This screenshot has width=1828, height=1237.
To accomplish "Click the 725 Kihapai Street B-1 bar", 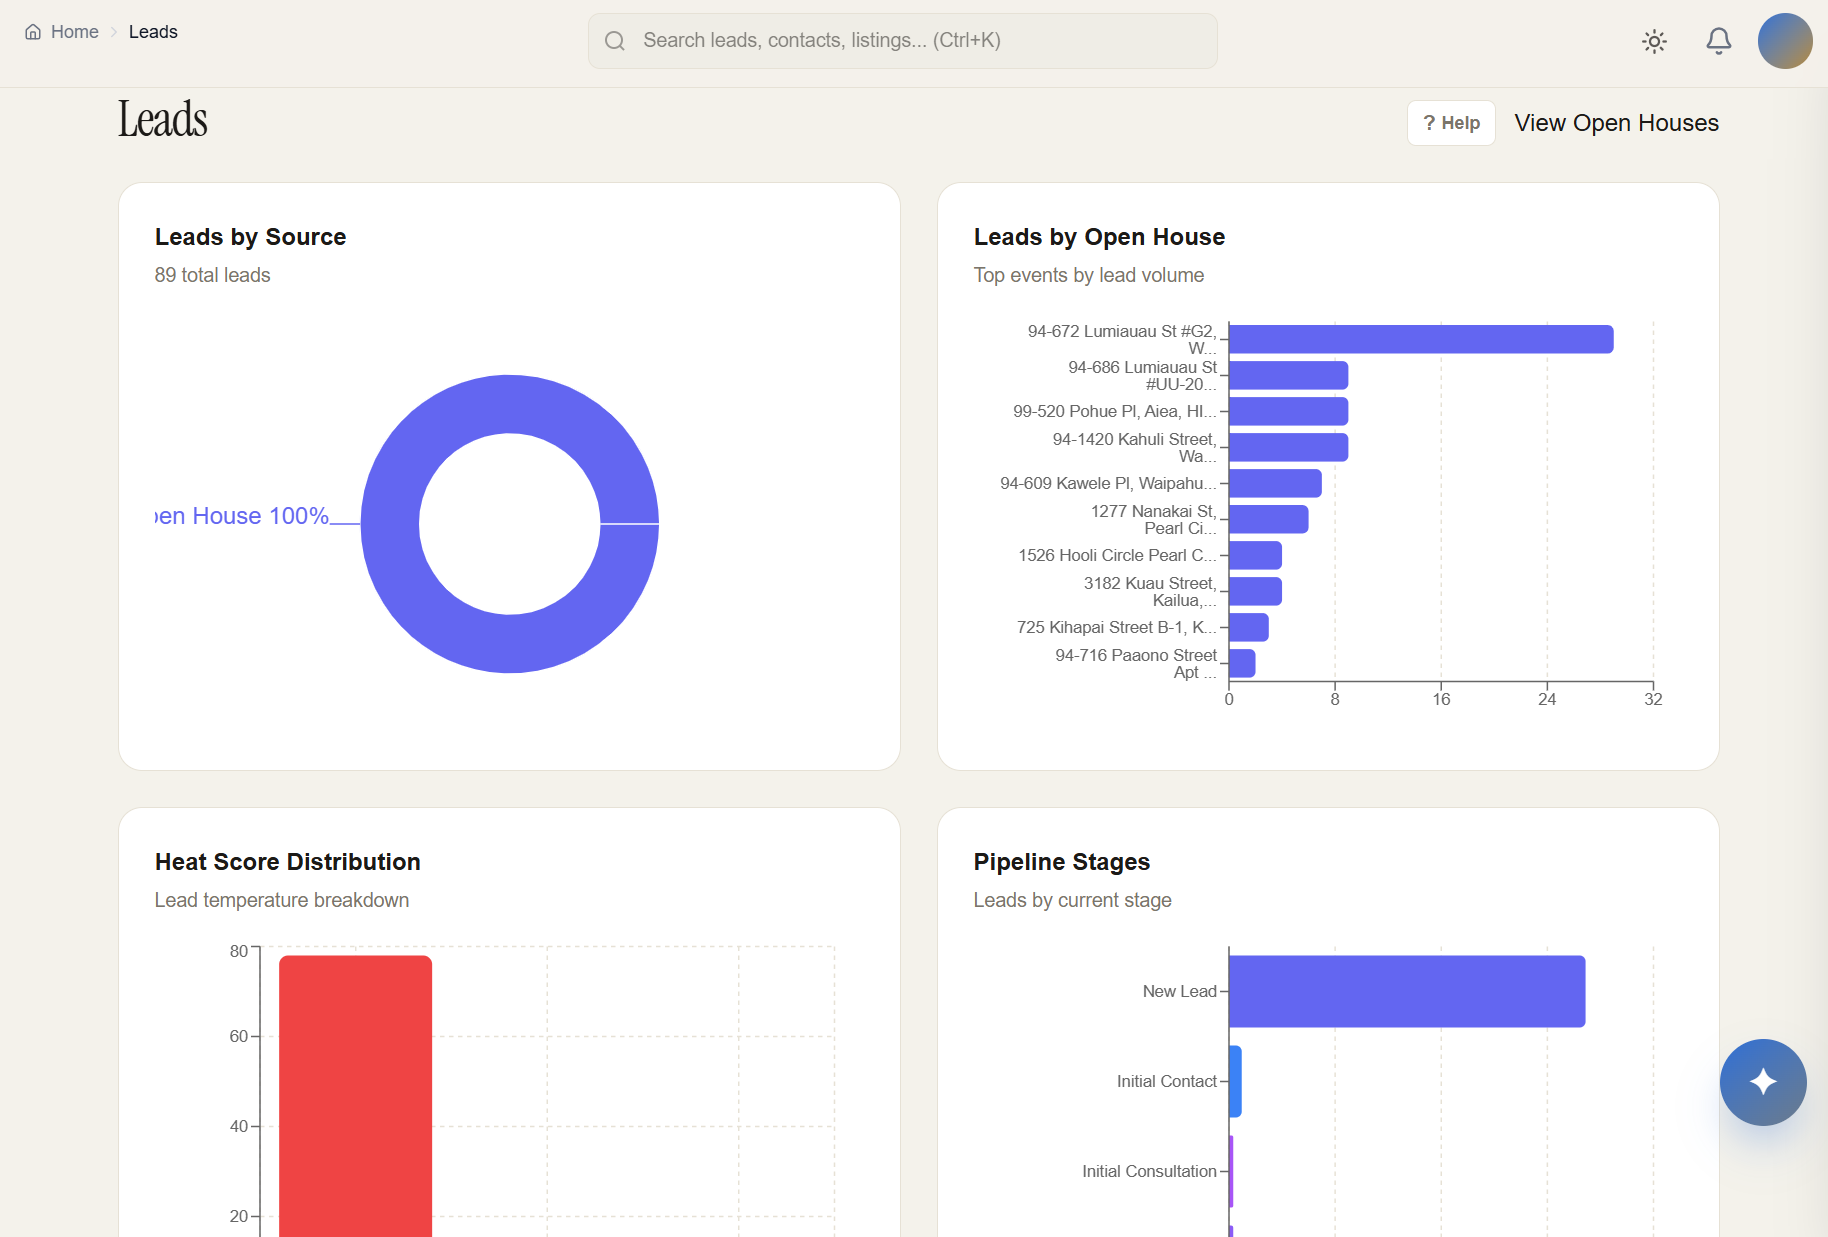I will pos(1248,627).
